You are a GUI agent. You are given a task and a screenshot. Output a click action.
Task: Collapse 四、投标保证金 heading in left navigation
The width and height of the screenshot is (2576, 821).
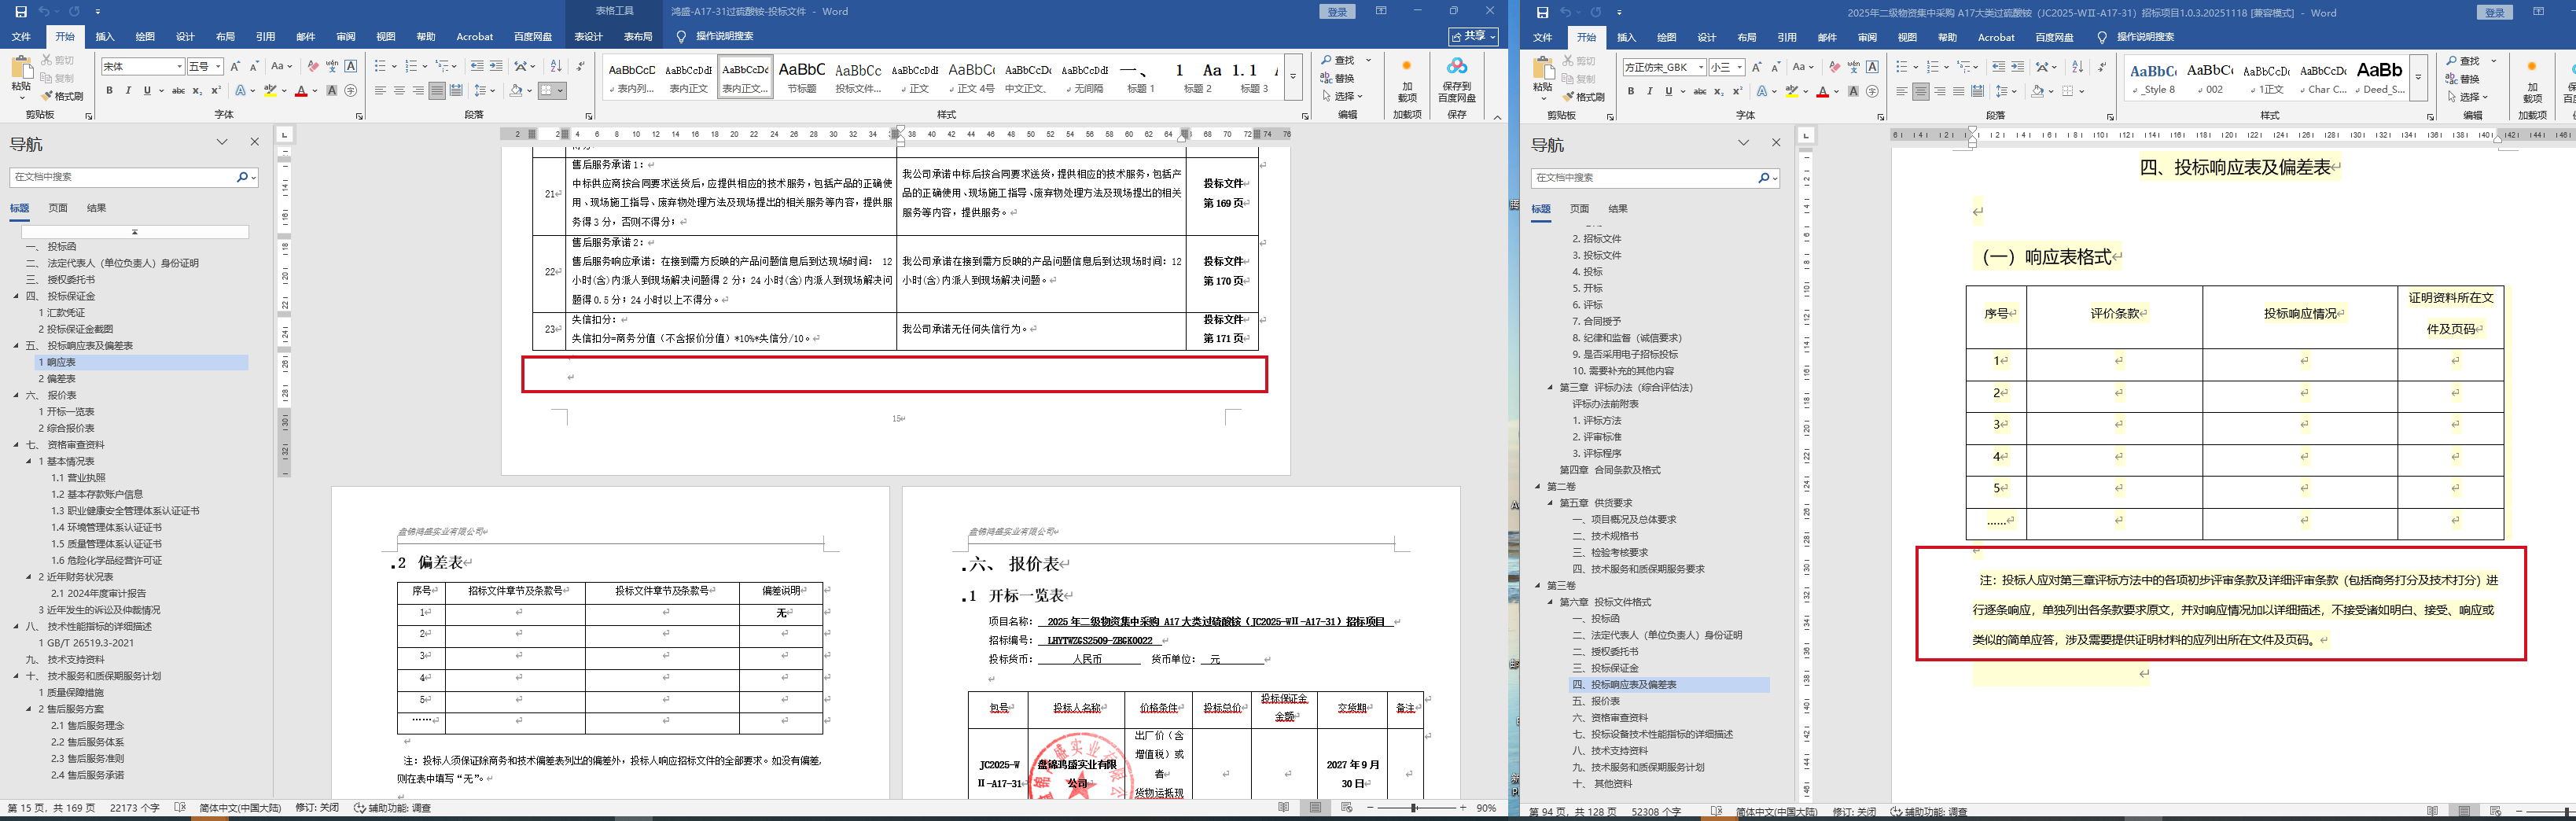(15, 296)
